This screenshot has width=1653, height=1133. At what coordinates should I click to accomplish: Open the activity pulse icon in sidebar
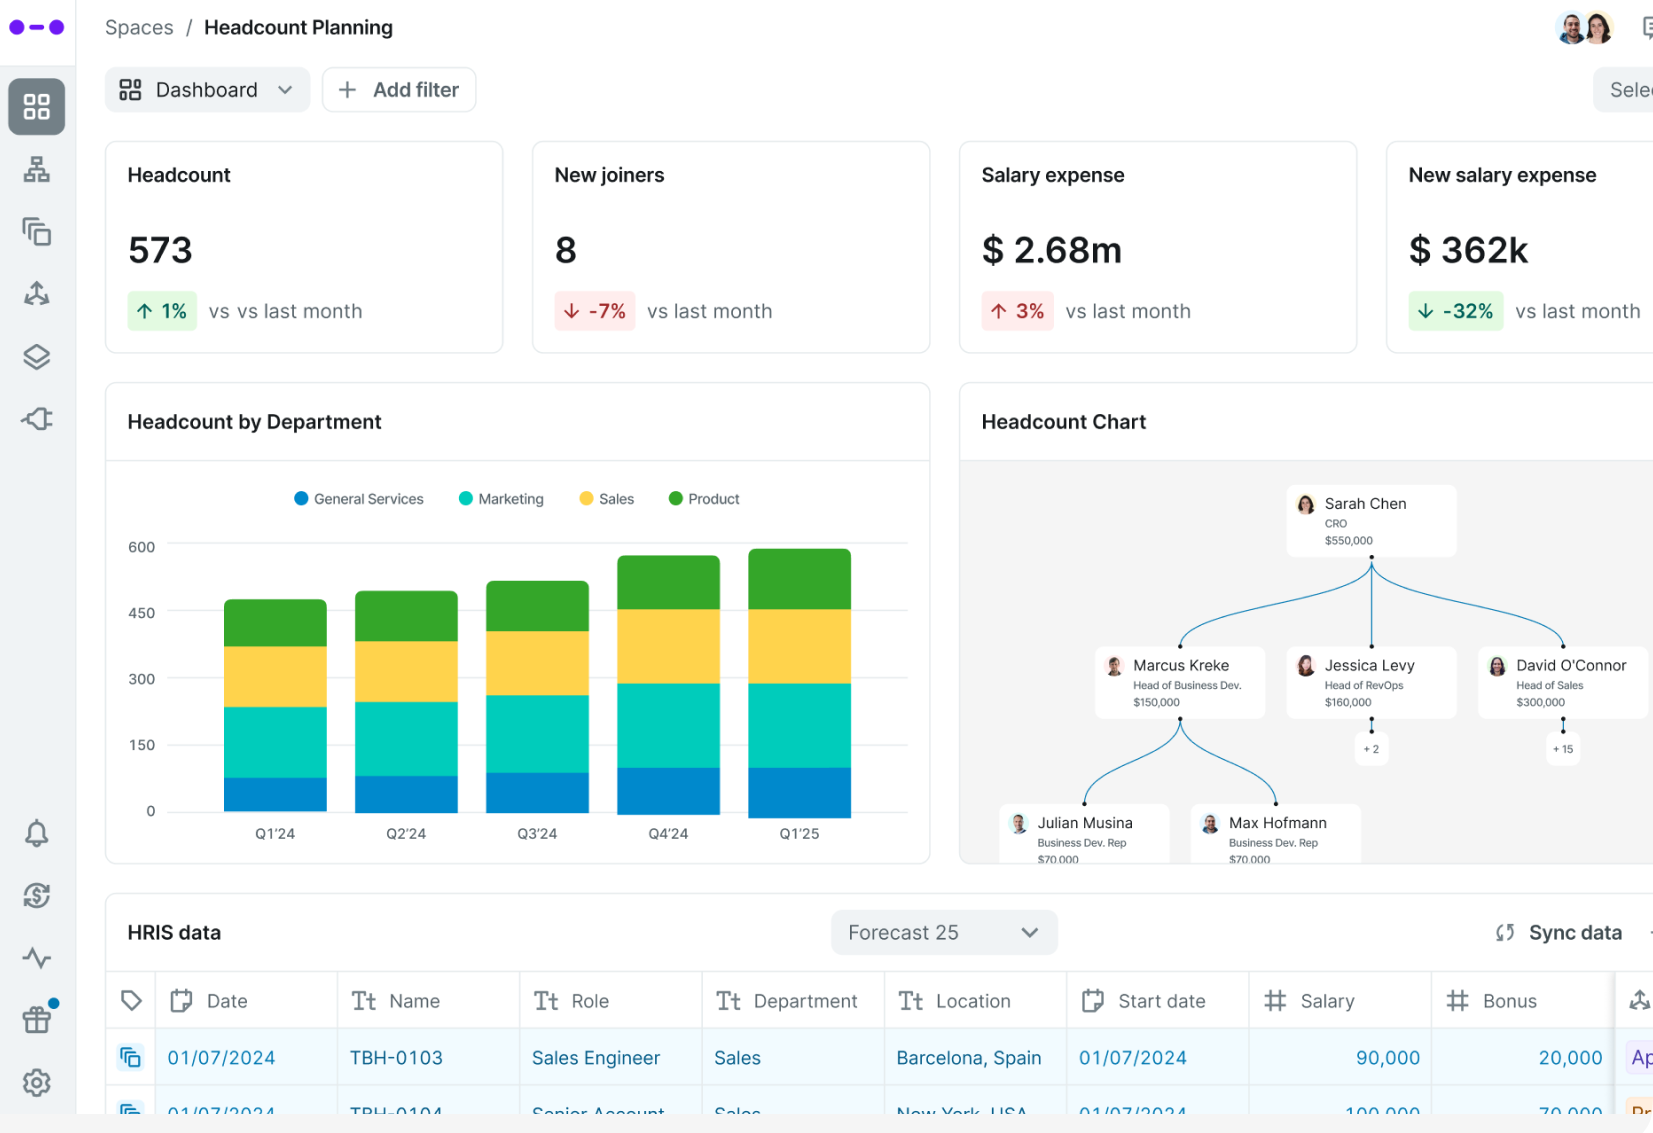point(37,958)
